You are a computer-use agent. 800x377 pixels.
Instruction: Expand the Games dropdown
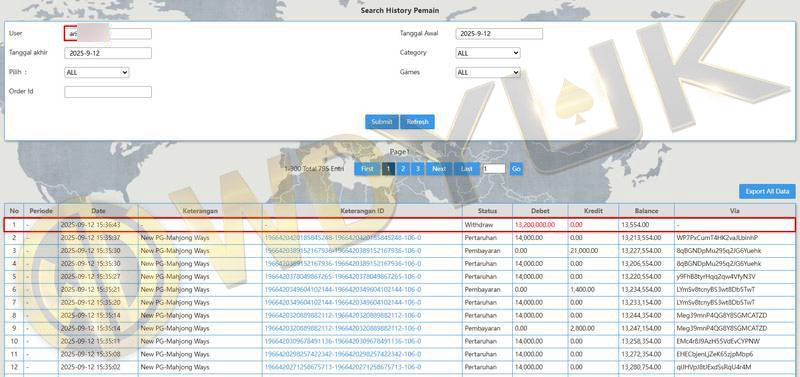point(488,72)
